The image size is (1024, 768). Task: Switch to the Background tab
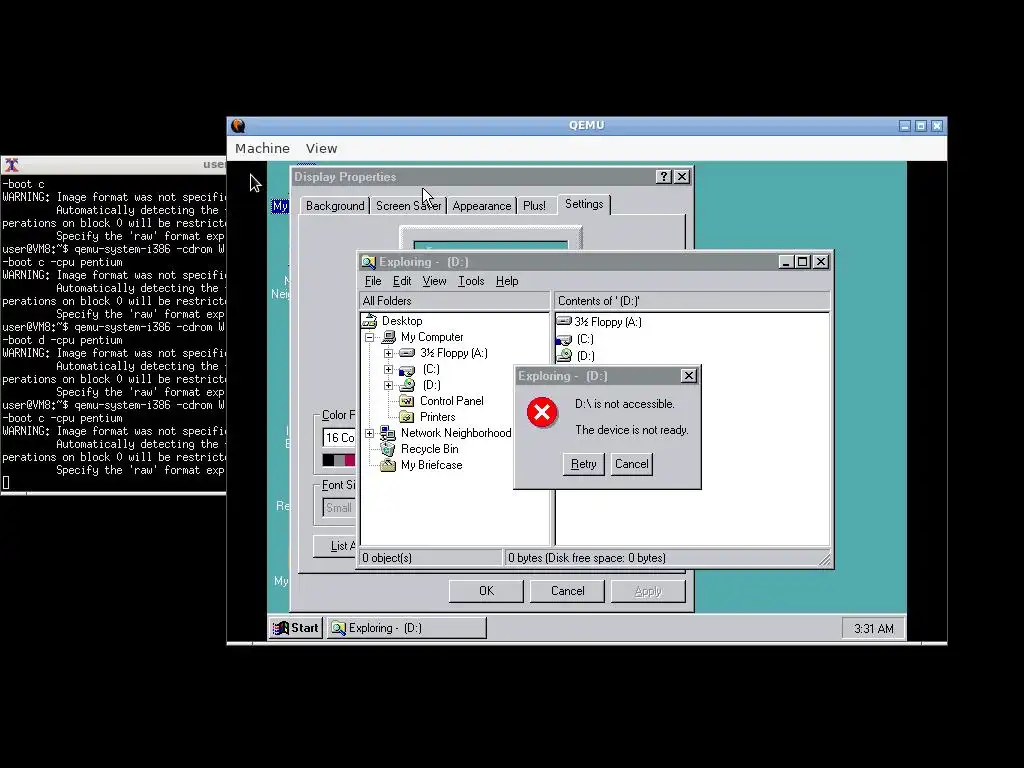click(335, 206)
